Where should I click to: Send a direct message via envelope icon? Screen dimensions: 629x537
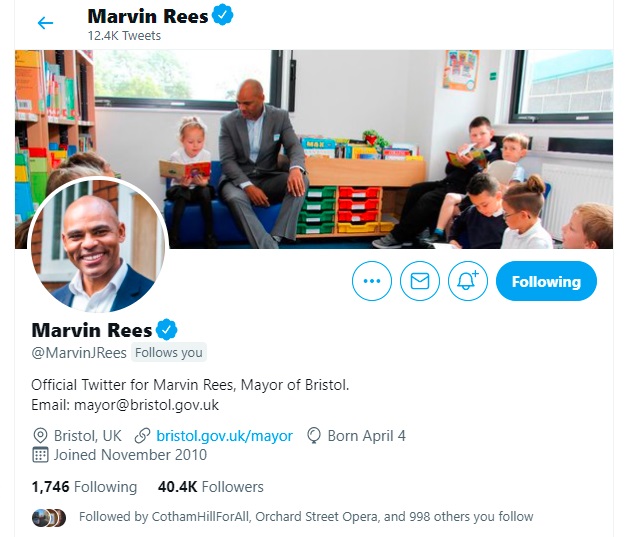(x=420, y=281)
